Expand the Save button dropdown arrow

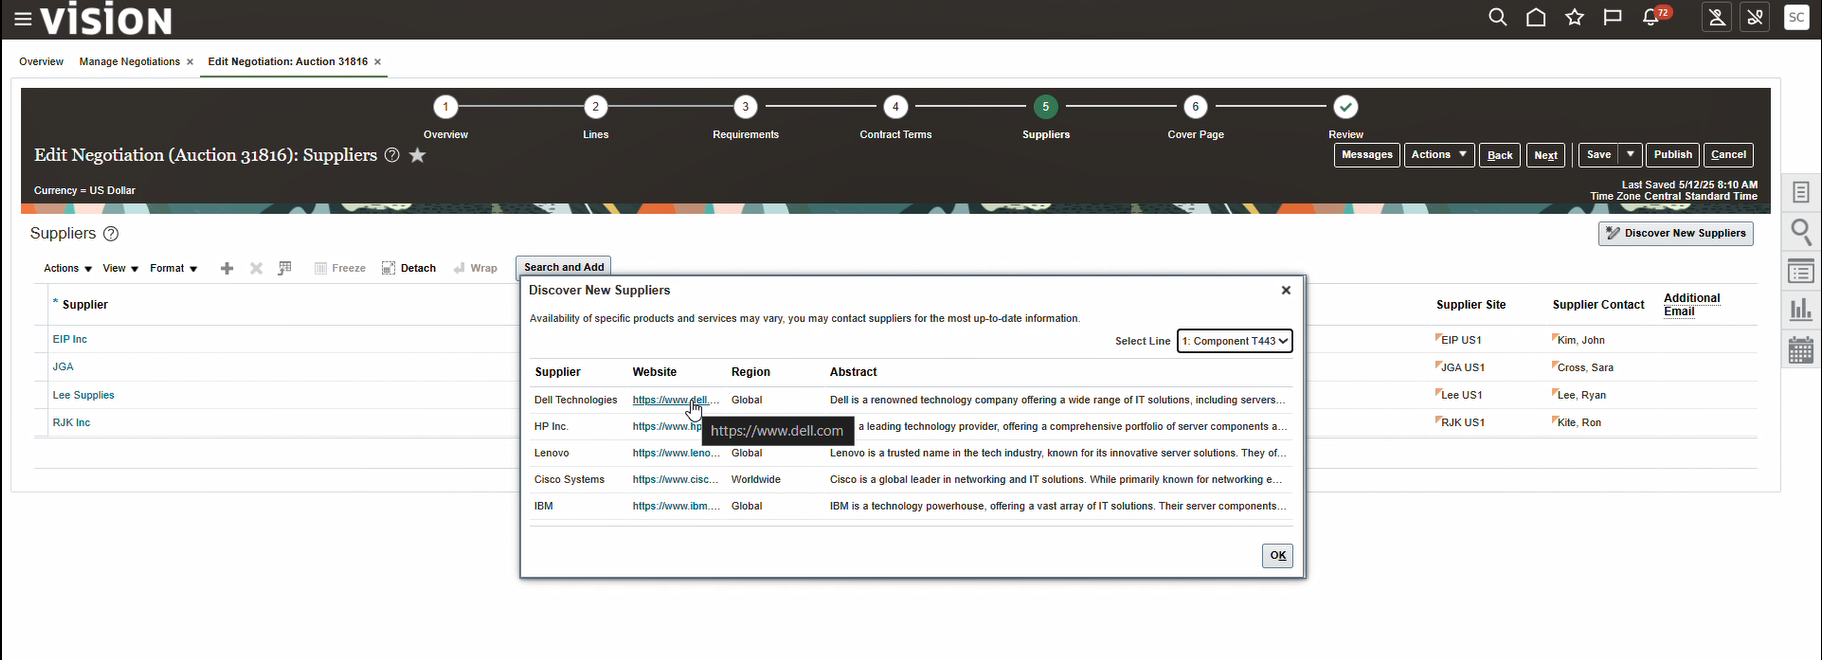[1630, 155]
